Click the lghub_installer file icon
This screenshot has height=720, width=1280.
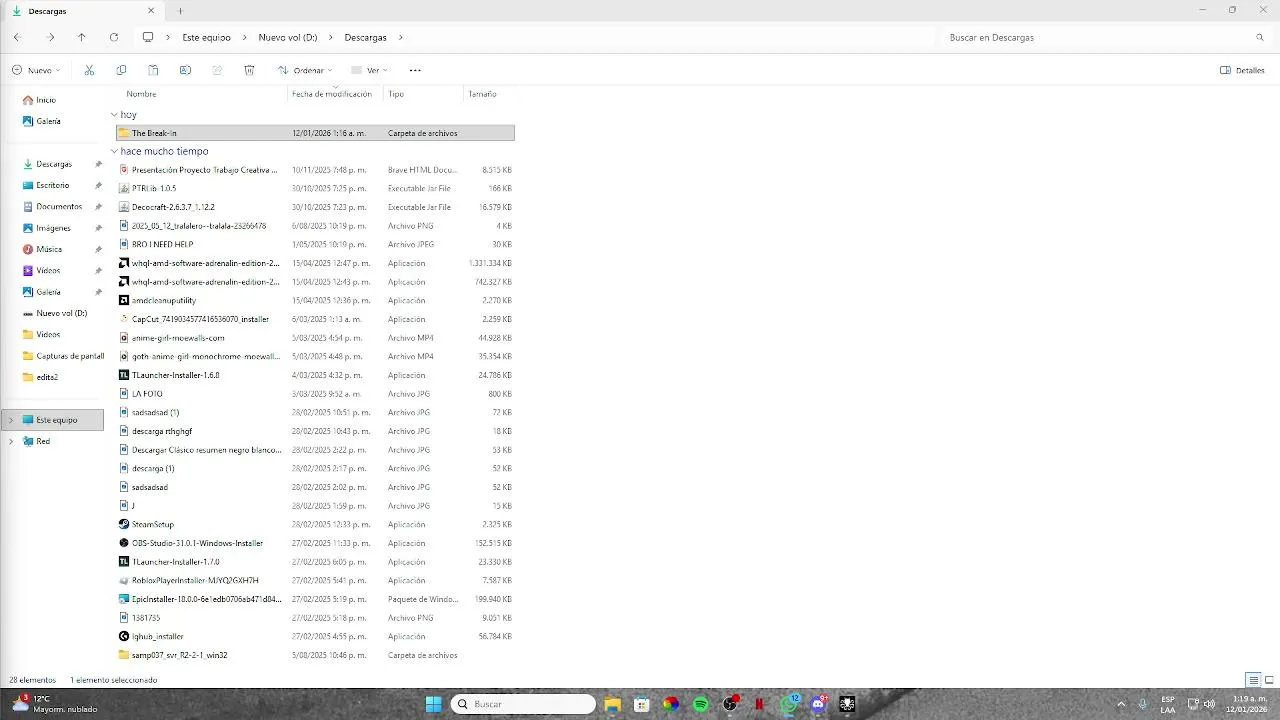pyautogui.click(x=124, y=636)
